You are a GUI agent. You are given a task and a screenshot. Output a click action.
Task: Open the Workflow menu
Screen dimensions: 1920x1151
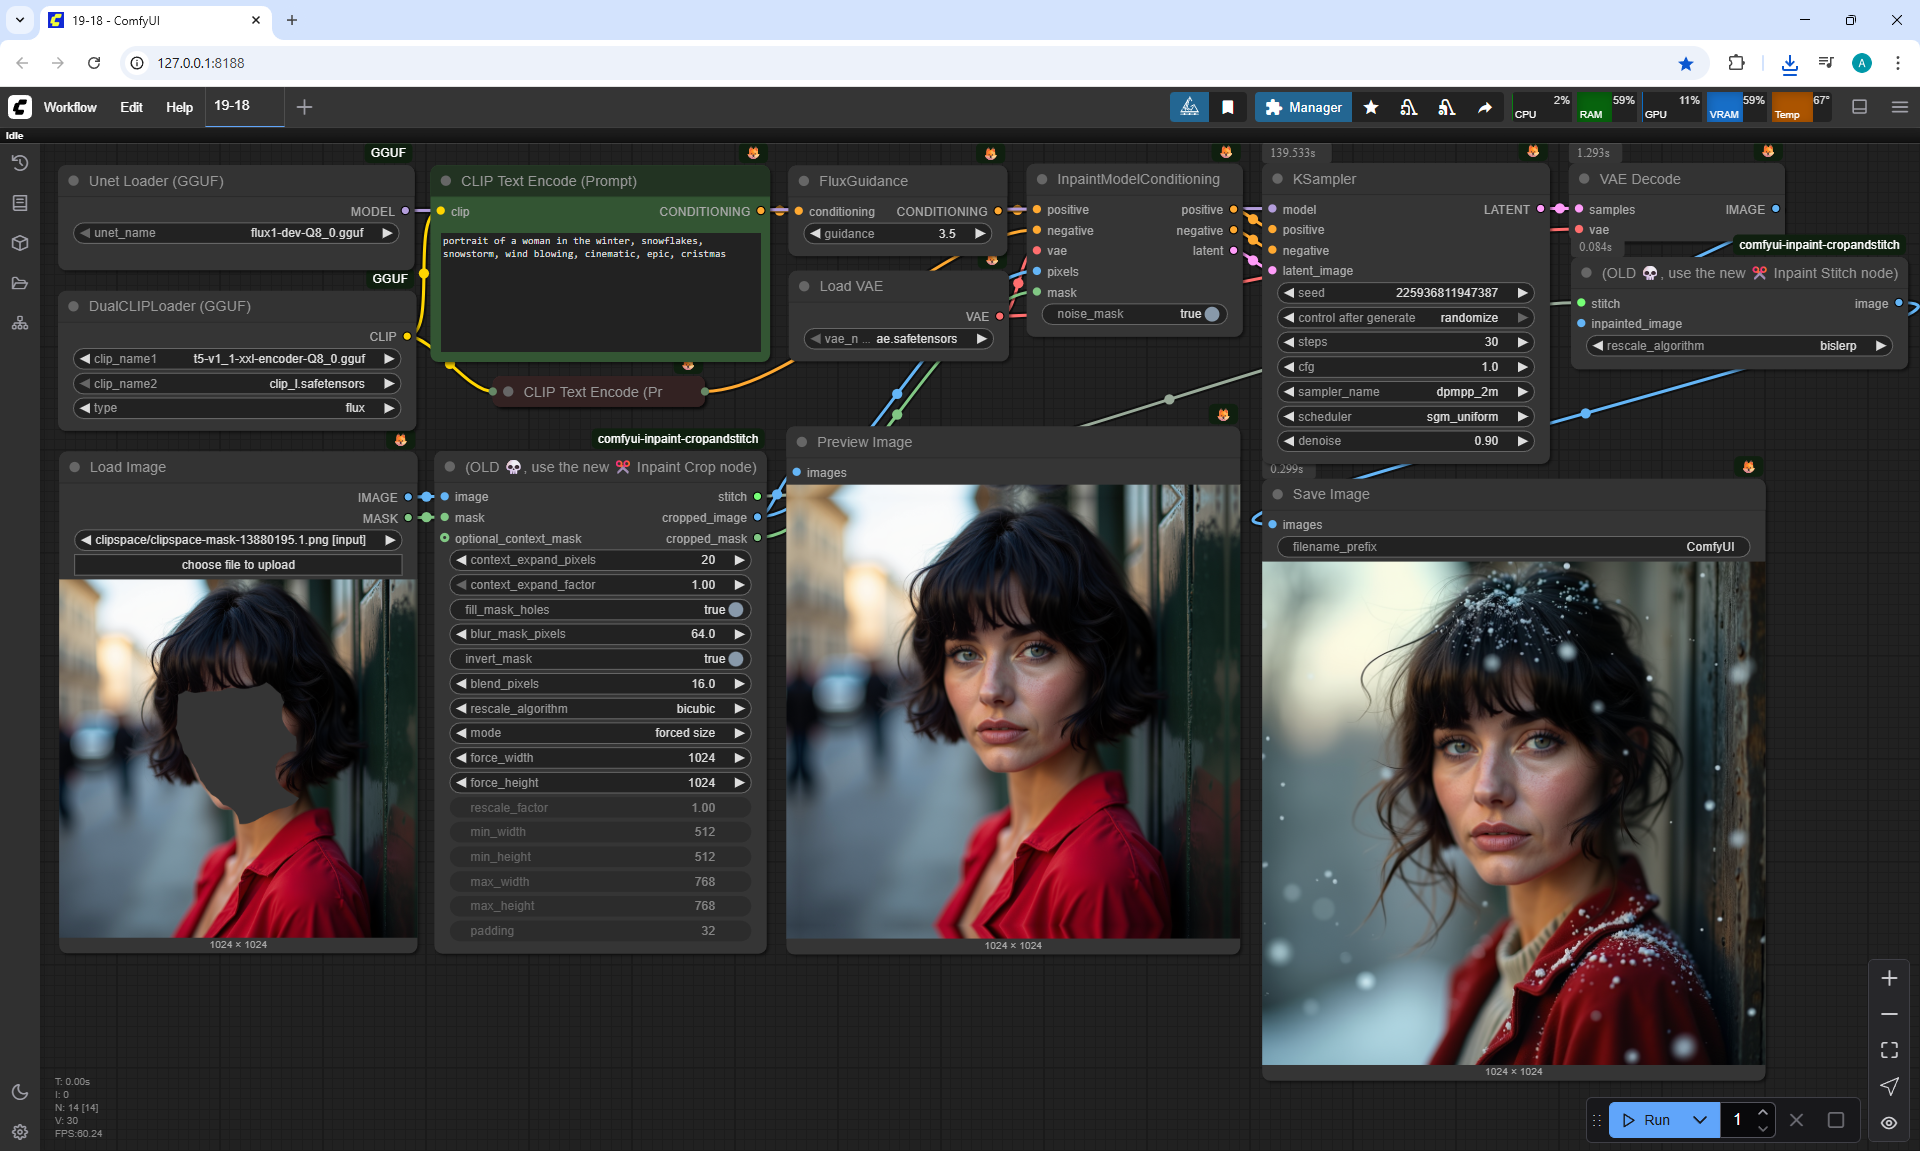pos(70,107)
